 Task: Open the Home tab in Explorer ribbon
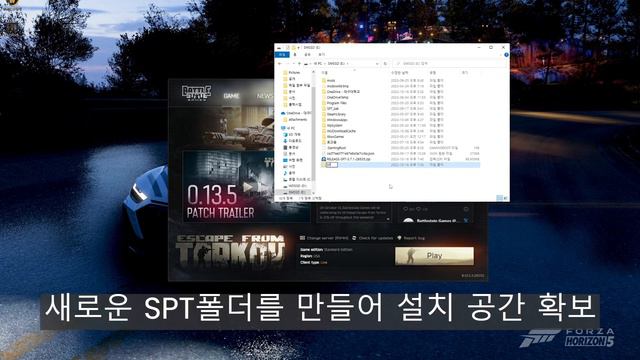pos(295,55)
